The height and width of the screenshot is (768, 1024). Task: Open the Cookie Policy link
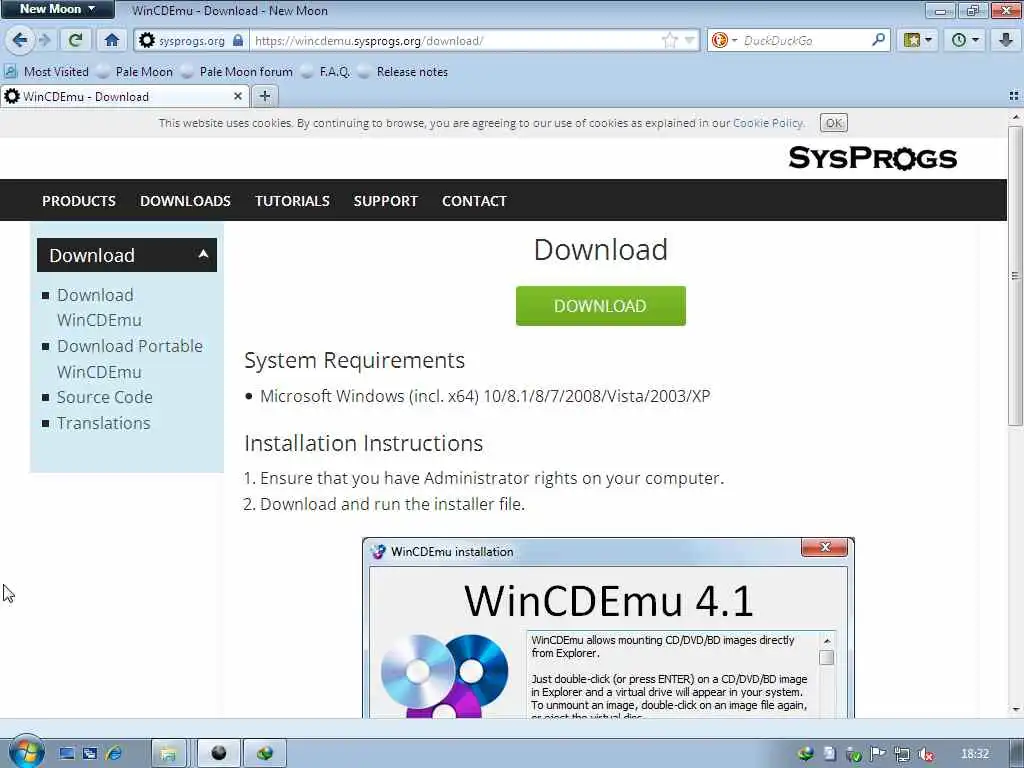768,123
